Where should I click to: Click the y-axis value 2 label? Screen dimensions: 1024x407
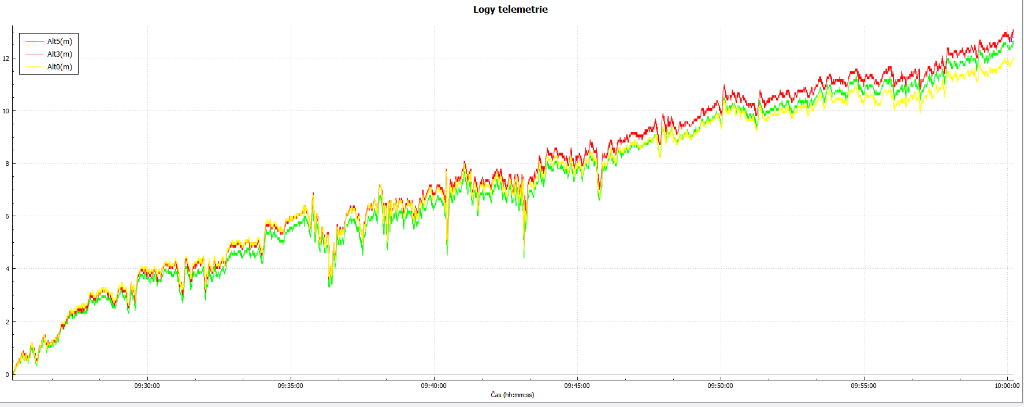[x=7, y=322]
